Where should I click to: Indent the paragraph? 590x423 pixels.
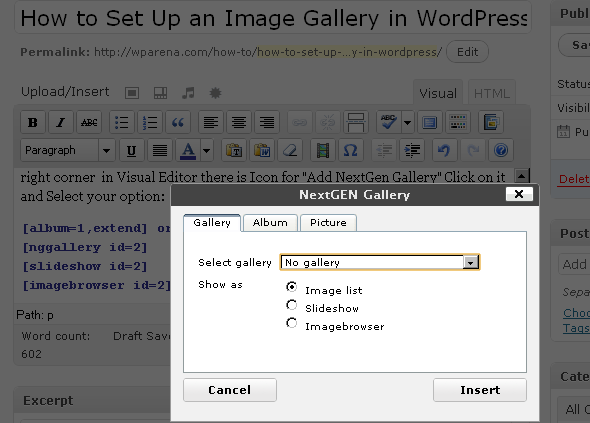[412, 150]
